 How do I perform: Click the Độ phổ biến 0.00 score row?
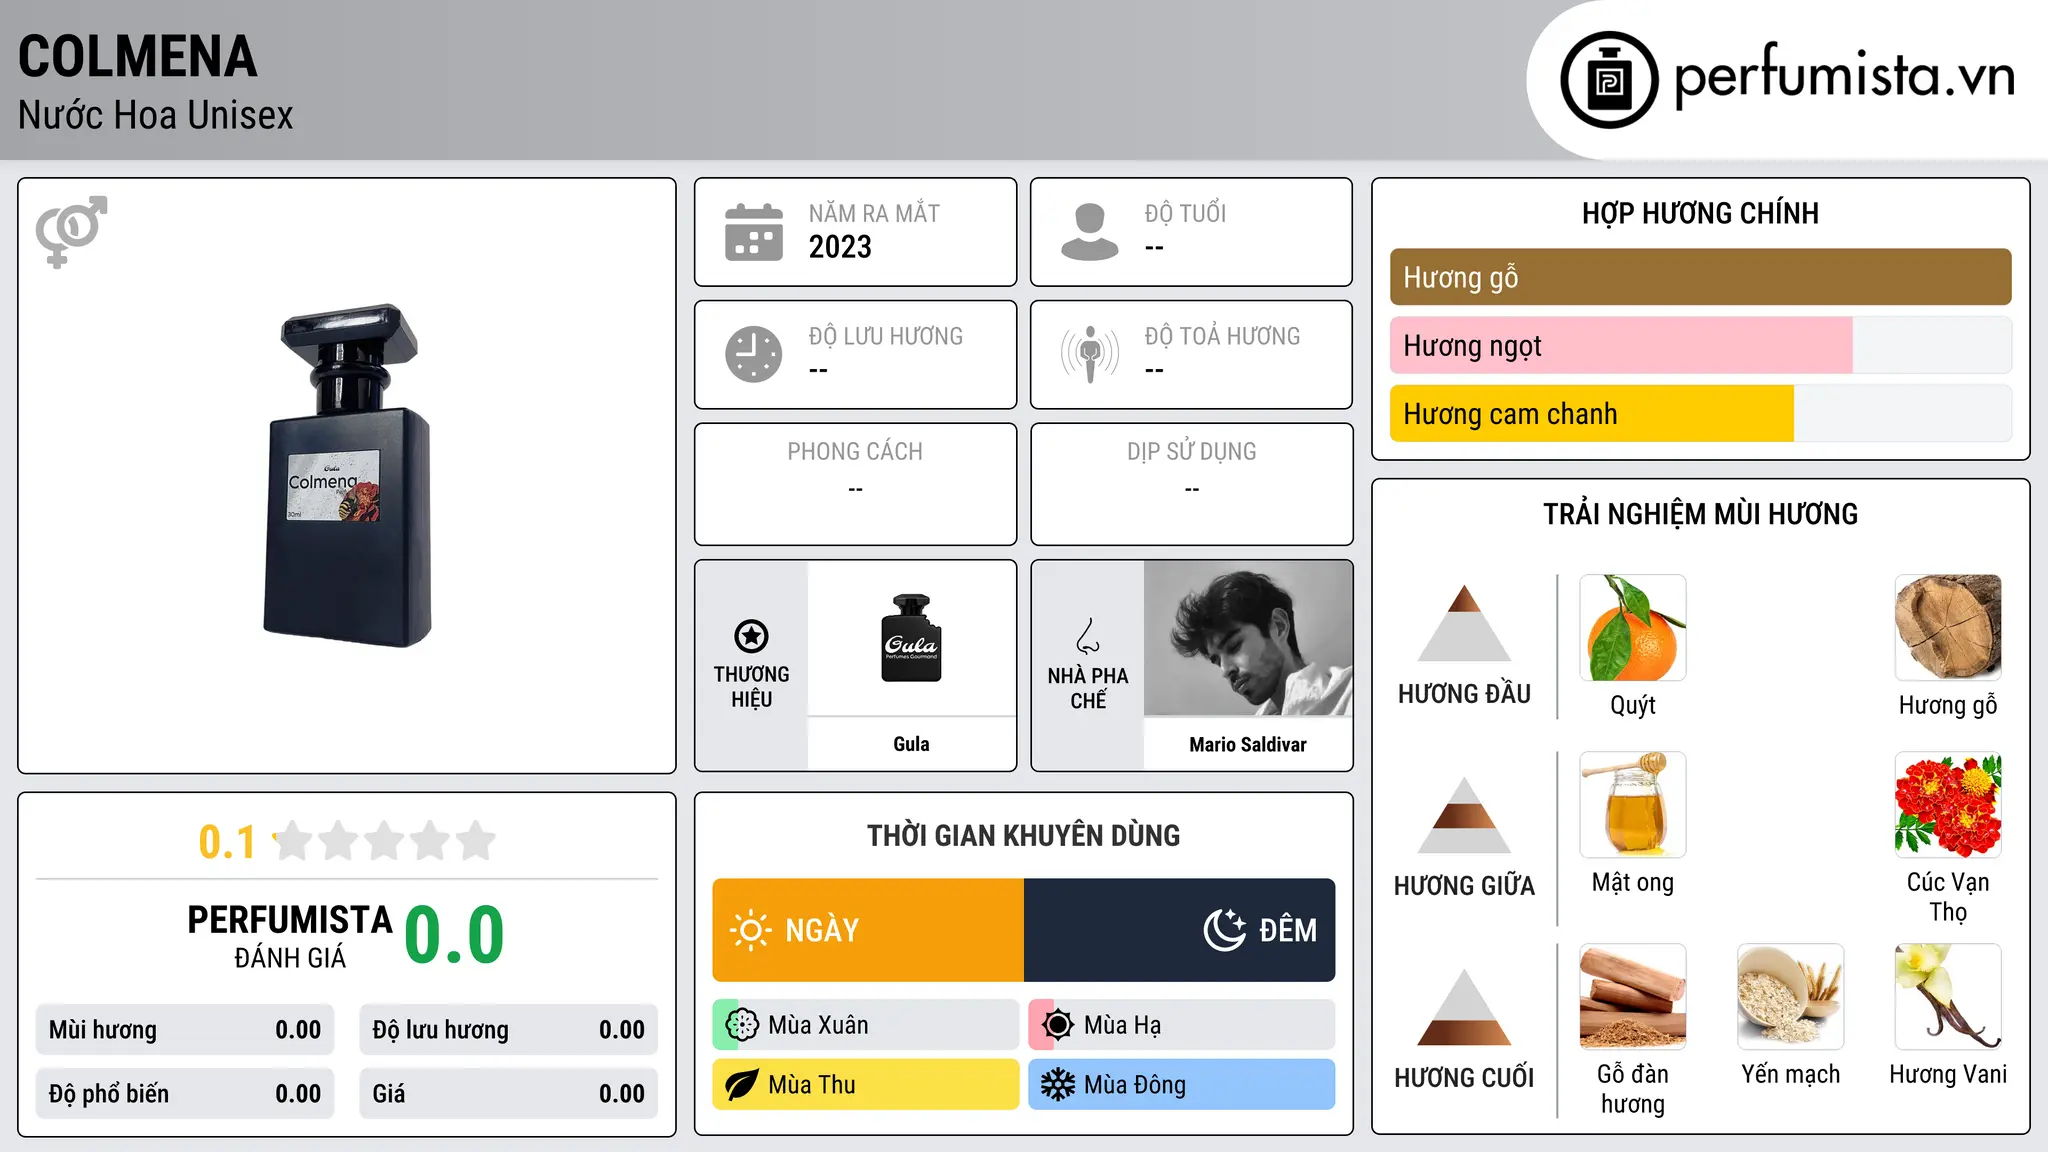185,1094
